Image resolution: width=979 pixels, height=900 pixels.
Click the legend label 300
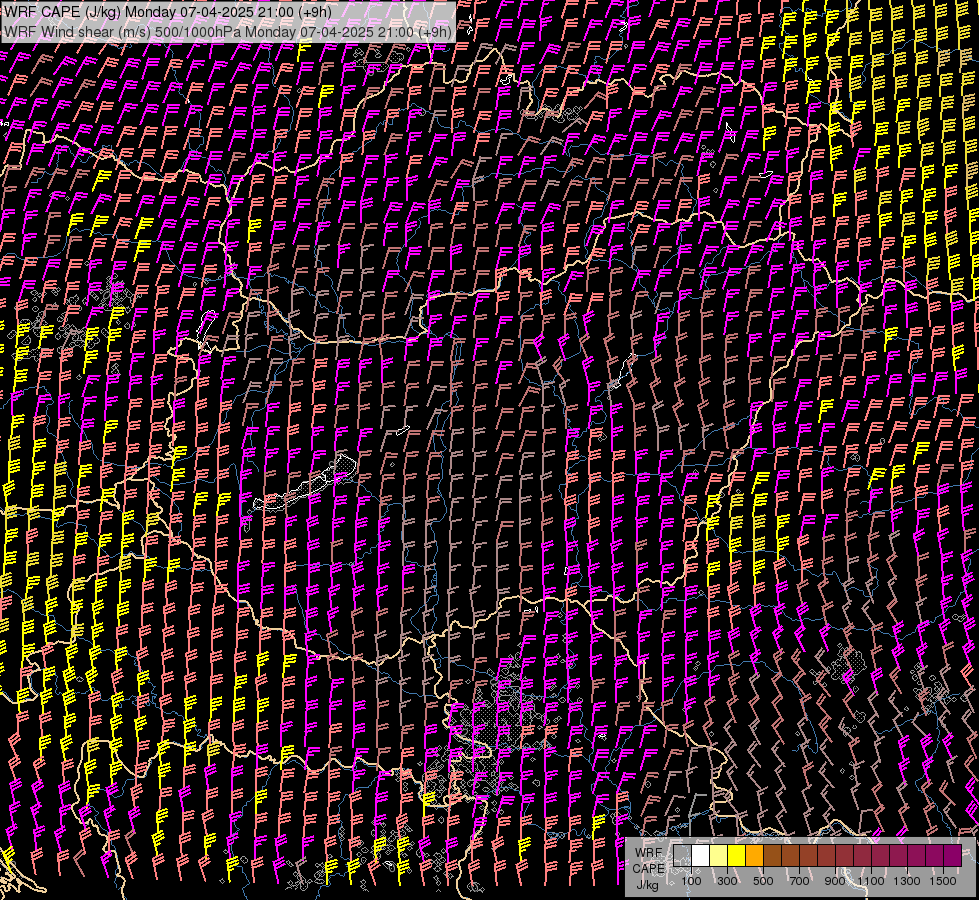click(x=727, y=881)
